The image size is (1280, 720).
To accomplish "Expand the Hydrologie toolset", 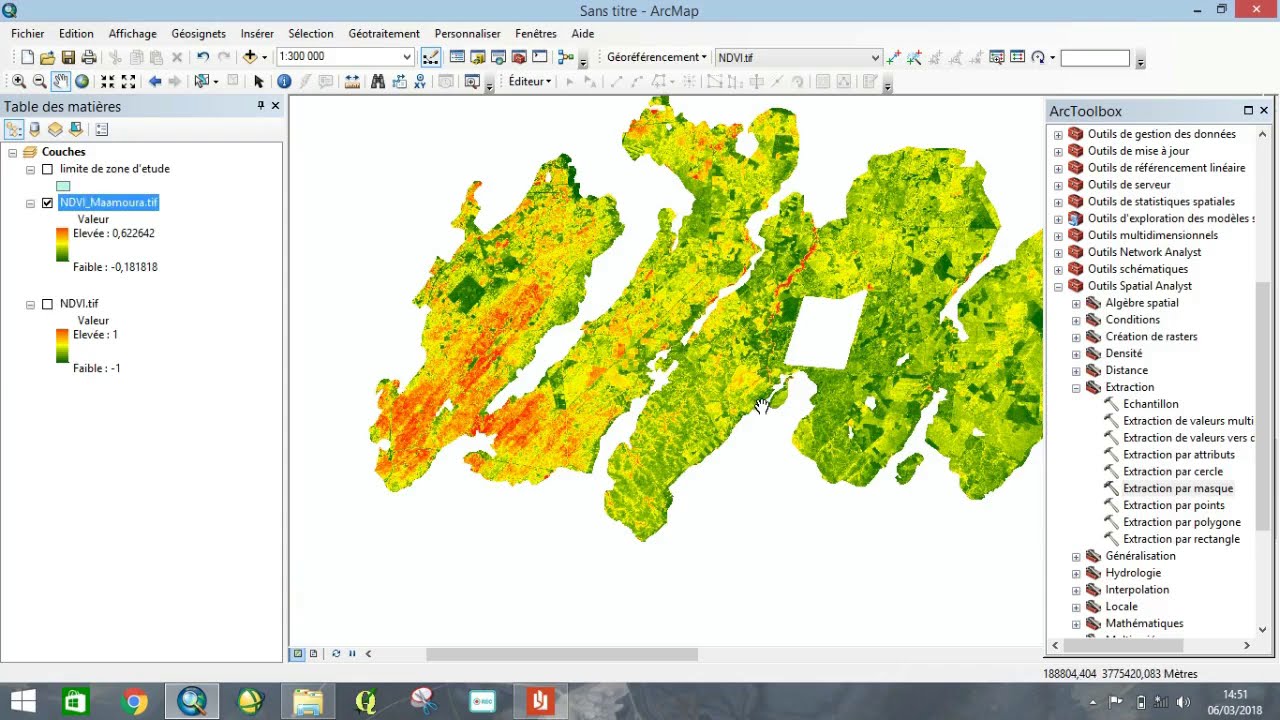I will 1076,573.
